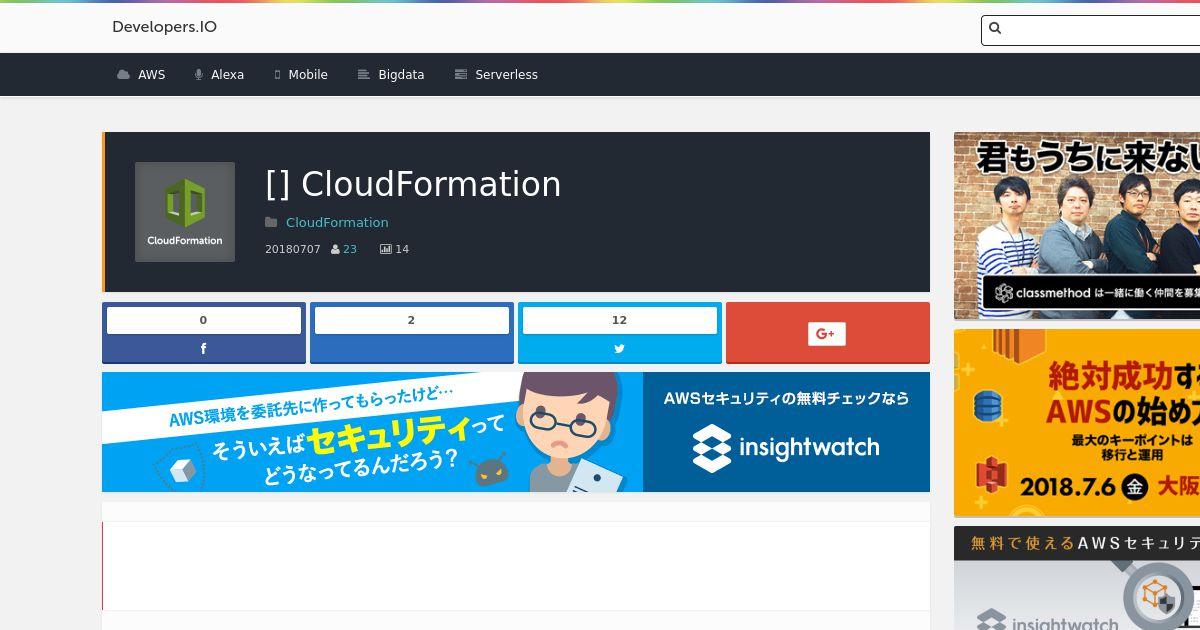The width and height of the screenshot is (1200, 630).
Task: Click the folder icon beside CloudFormation category
Action: 271,222
